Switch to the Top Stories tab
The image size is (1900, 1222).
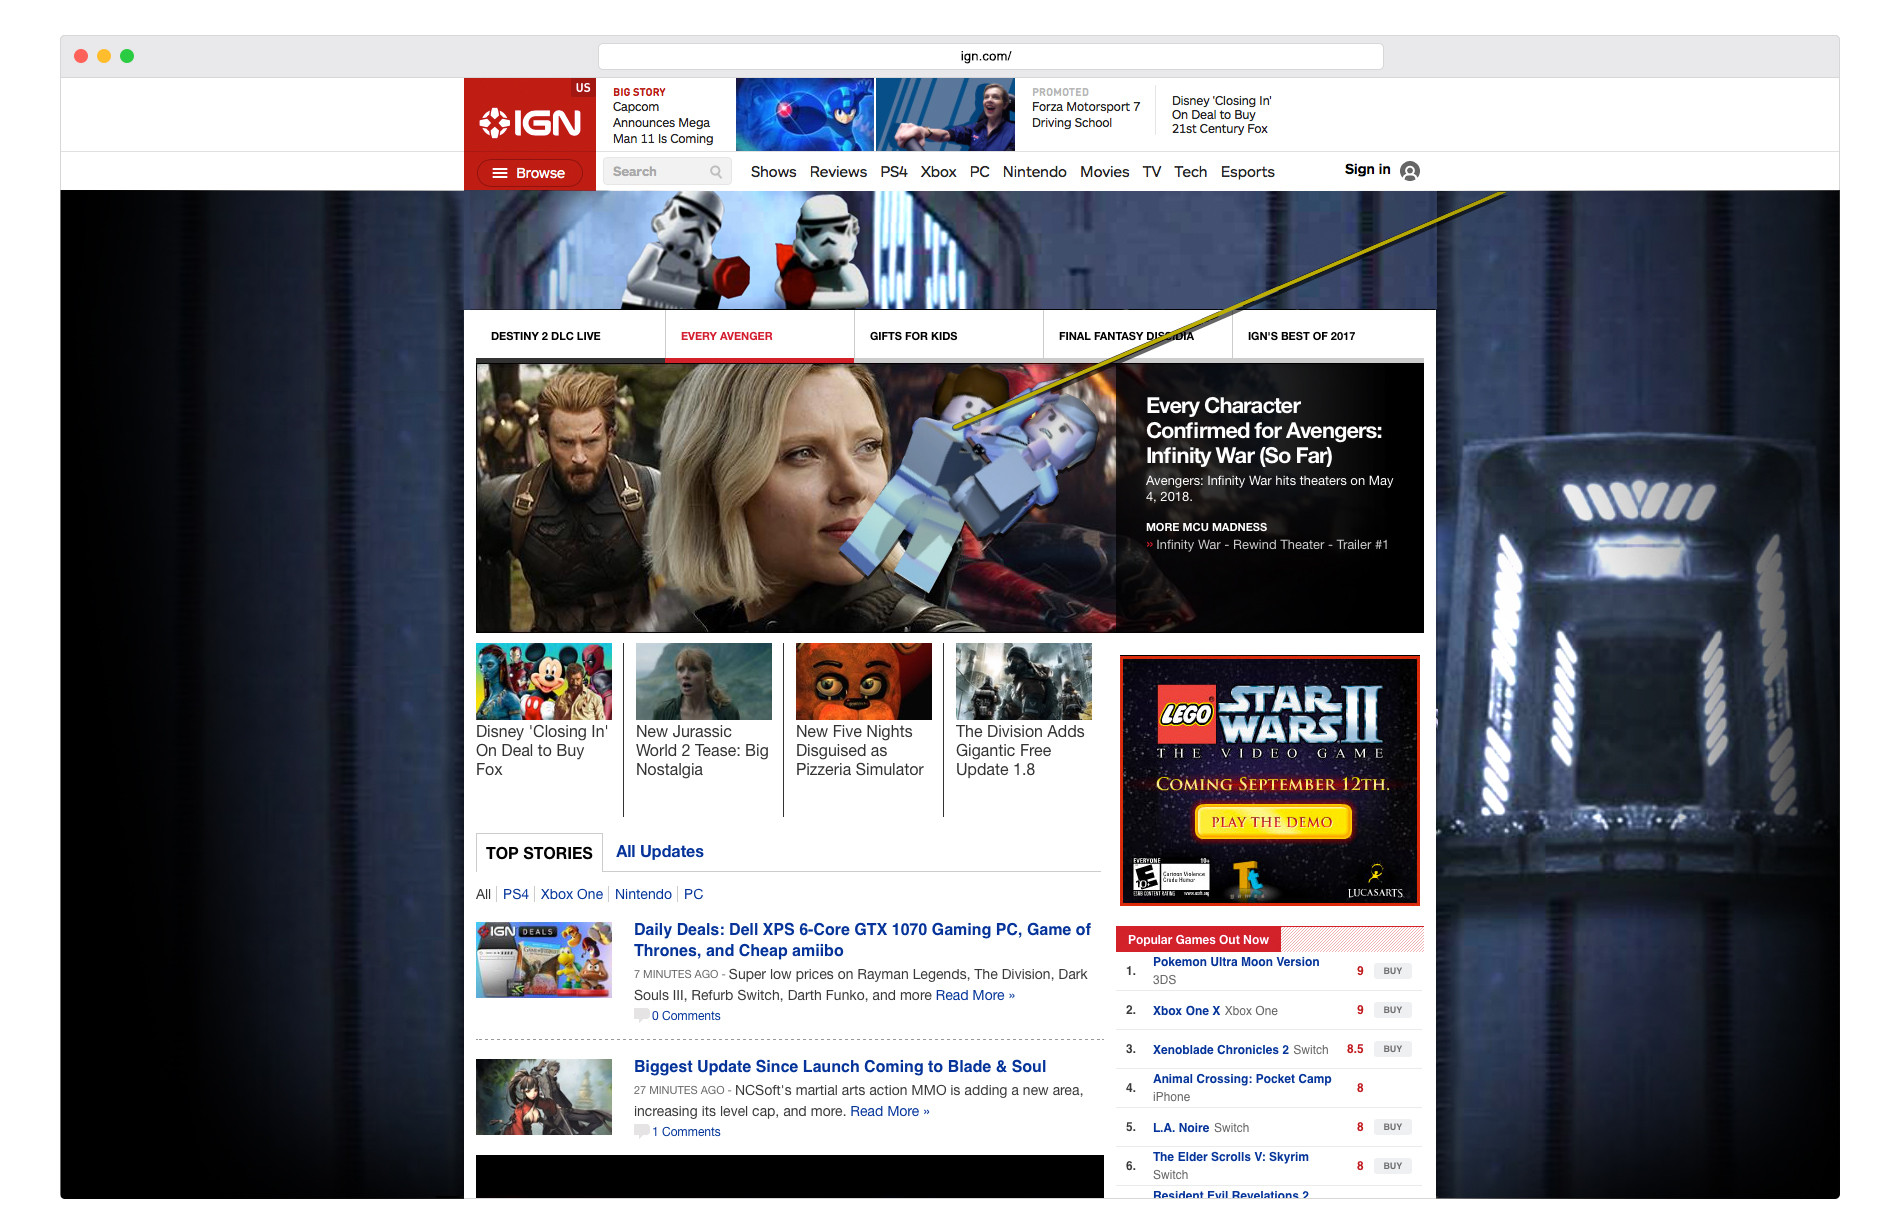click(539, 853)
